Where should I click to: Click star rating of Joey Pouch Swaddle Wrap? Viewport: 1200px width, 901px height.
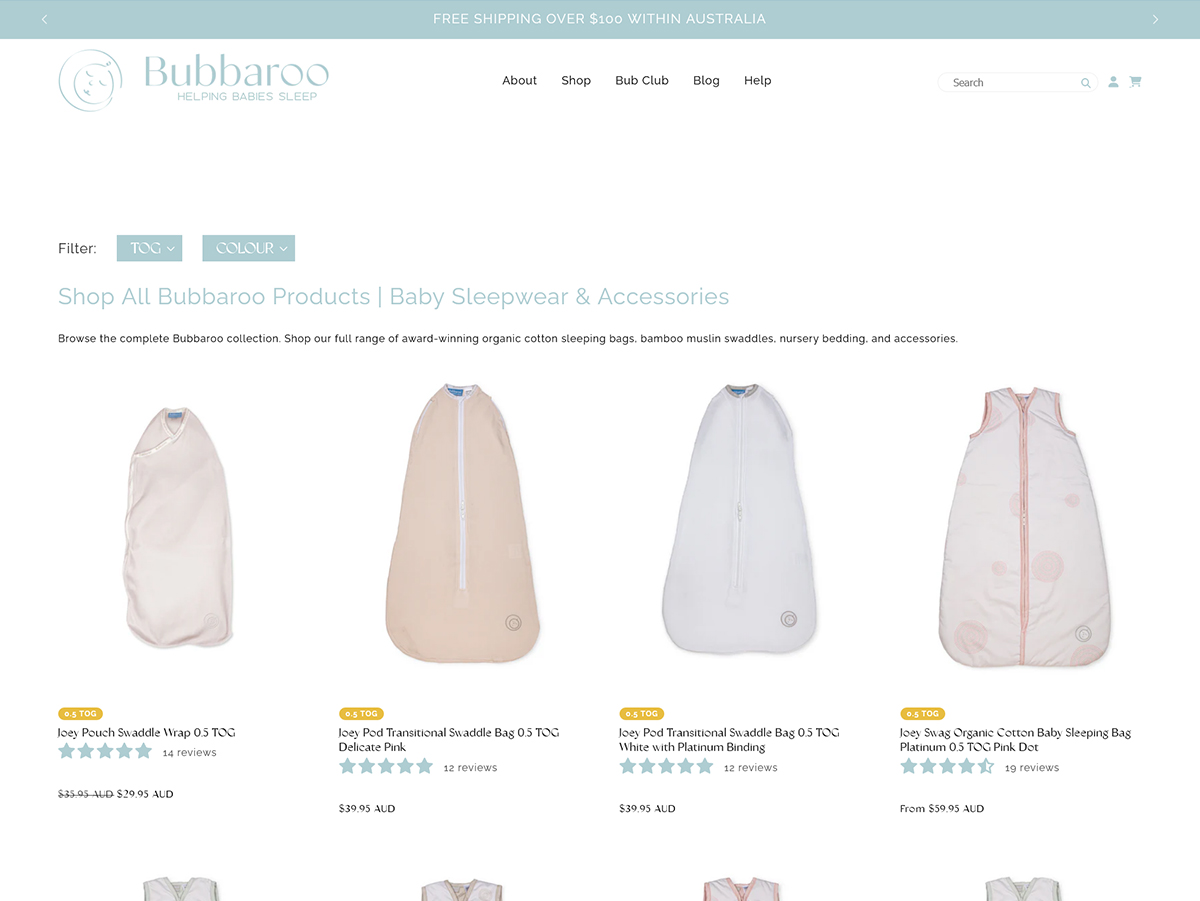coord(105,752)
